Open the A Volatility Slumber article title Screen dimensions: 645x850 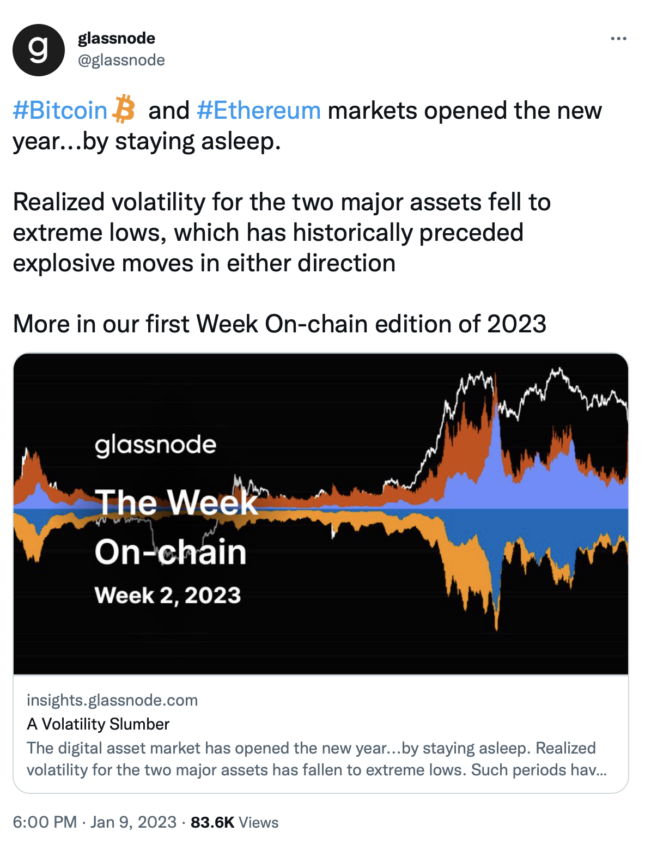point(98,724)
